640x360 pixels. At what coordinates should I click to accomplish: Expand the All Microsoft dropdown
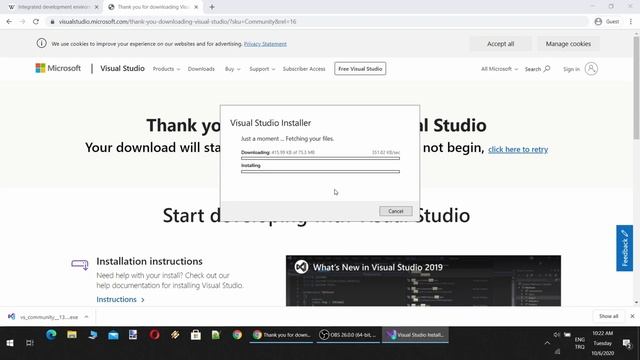pos(499,69)
